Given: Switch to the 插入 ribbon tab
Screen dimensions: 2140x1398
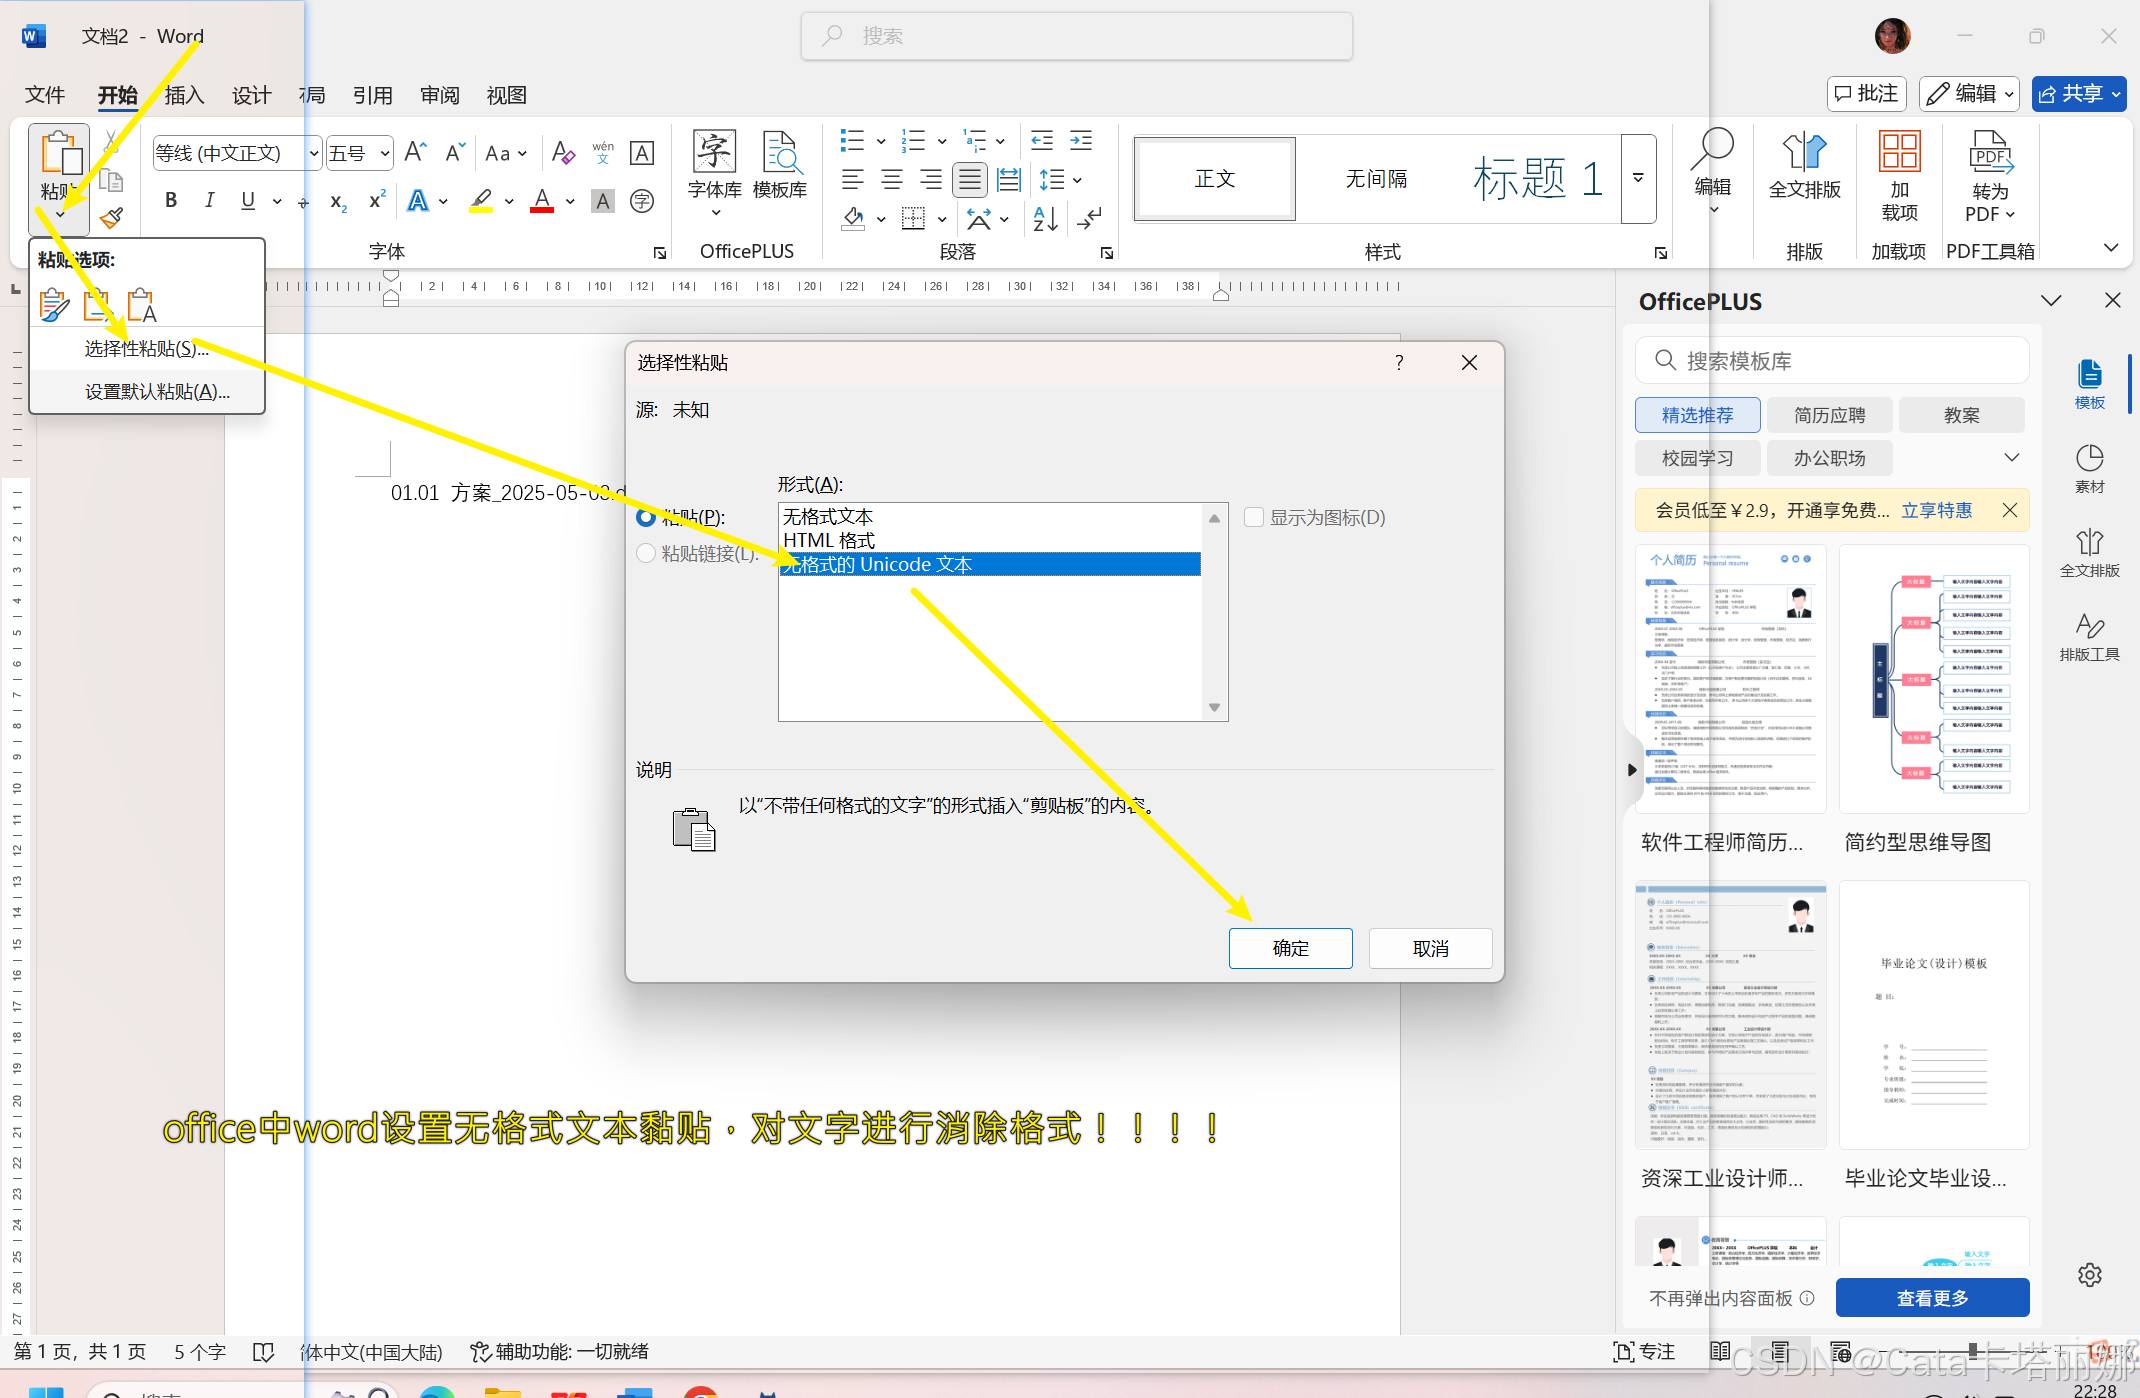Looking at the screenshot, I should point(183,95).
